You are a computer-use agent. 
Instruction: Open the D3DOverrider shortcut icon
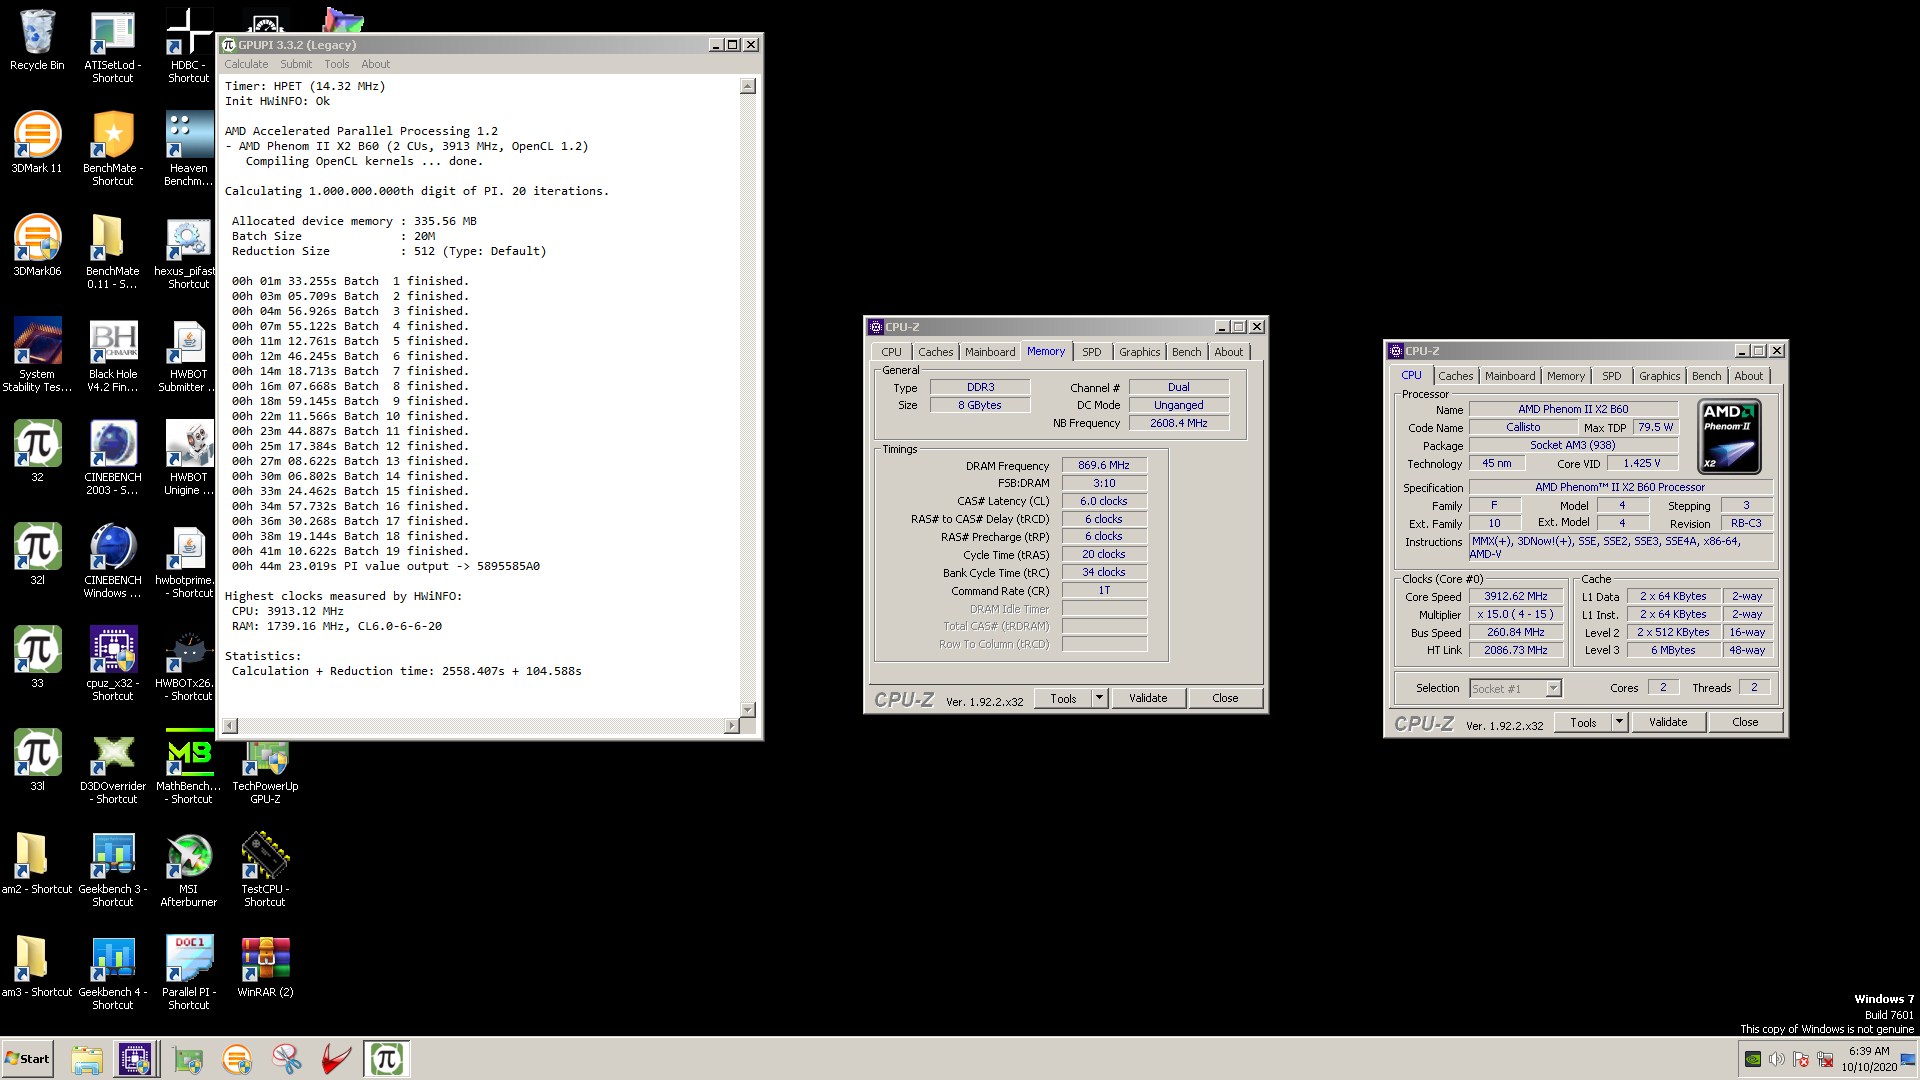(112, 767)
